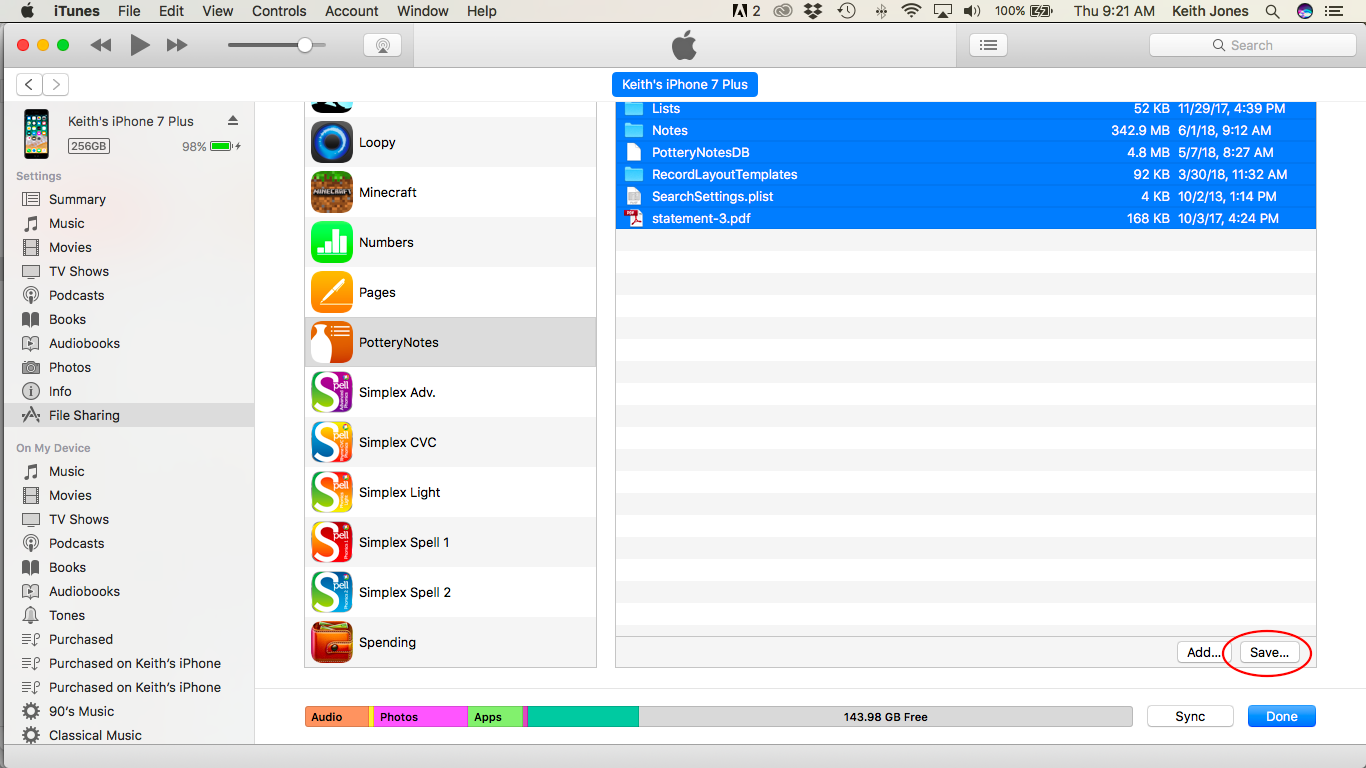Image resolution: width=1366 pixels, height=768 pixels.
Task: Open the Controls menu
Action: (x=279, y=11)
